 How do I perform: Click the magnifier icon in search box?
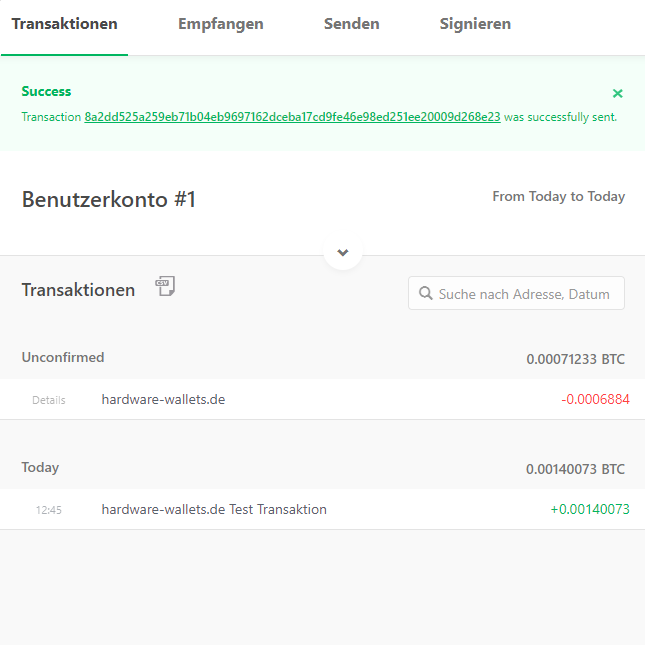pyautogui.click(x=426, y=294)
